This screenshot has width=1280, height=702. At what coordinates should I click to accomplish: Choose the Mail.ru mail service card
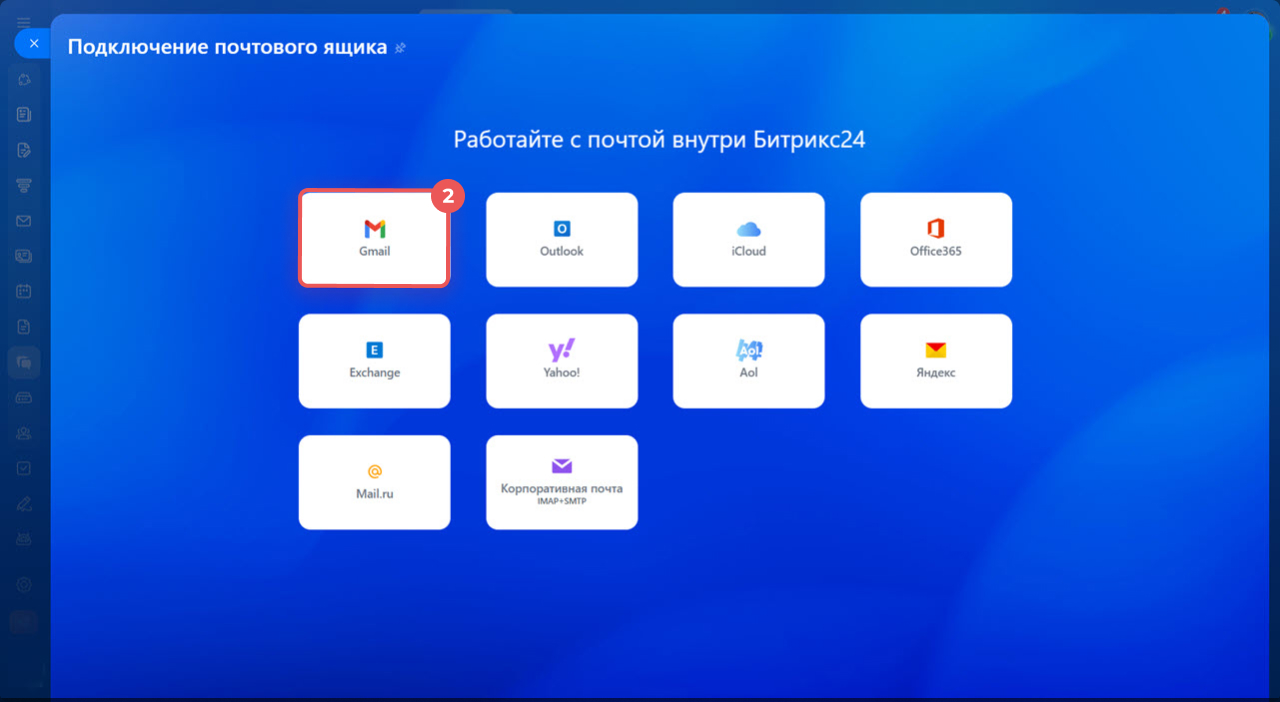point(374,482)
